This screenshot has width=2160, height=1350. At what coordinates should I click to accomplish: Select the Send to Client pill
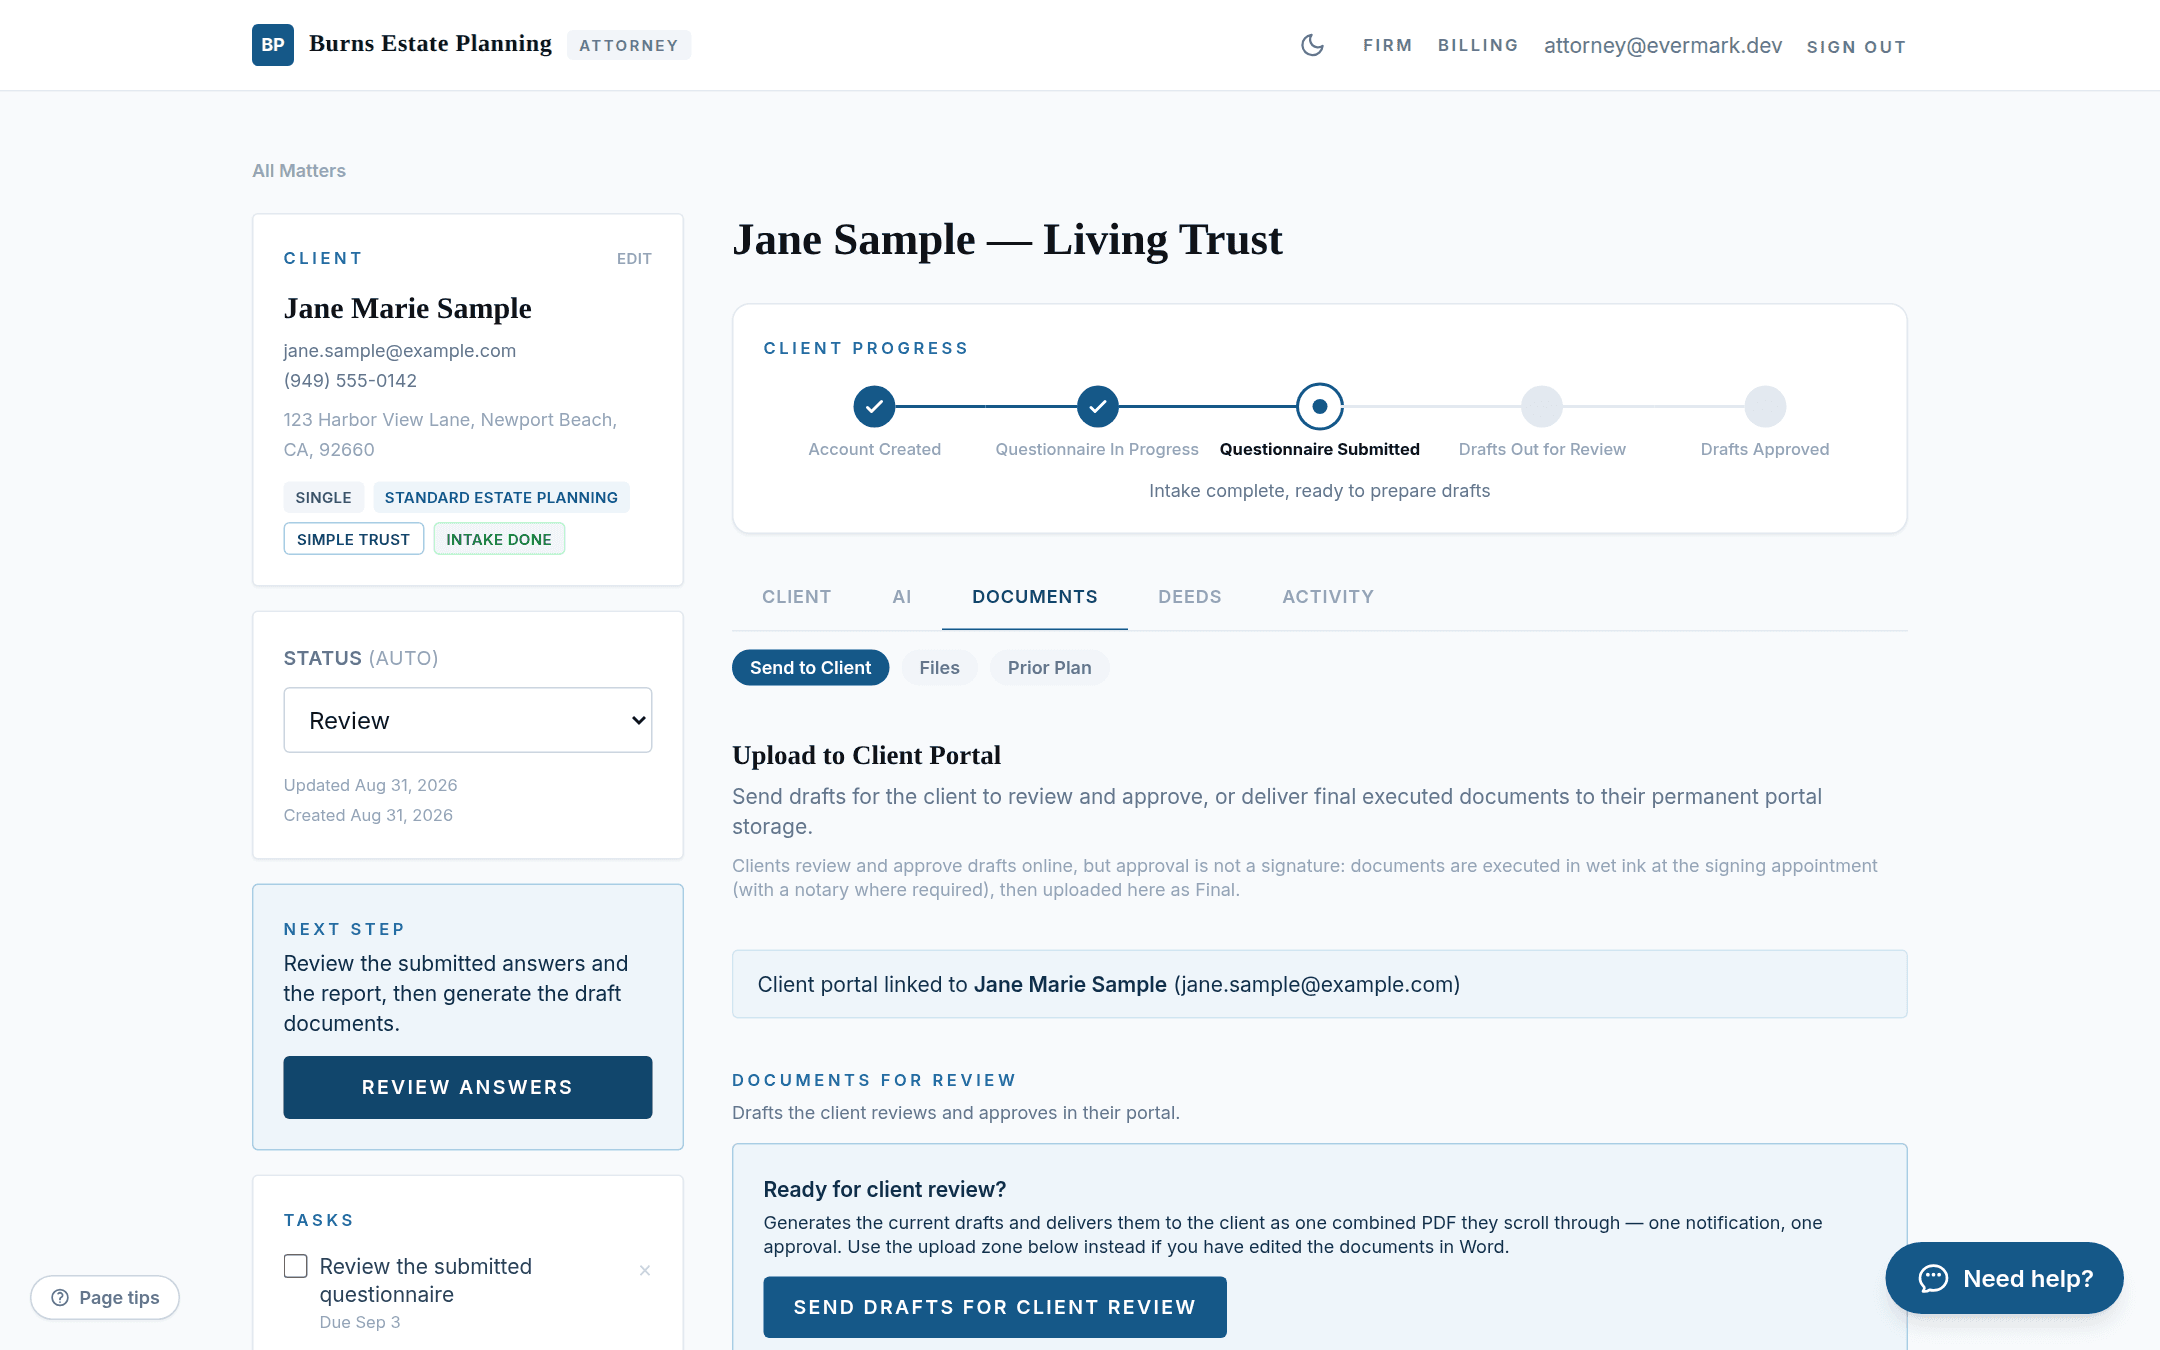[x=810, y=667]
